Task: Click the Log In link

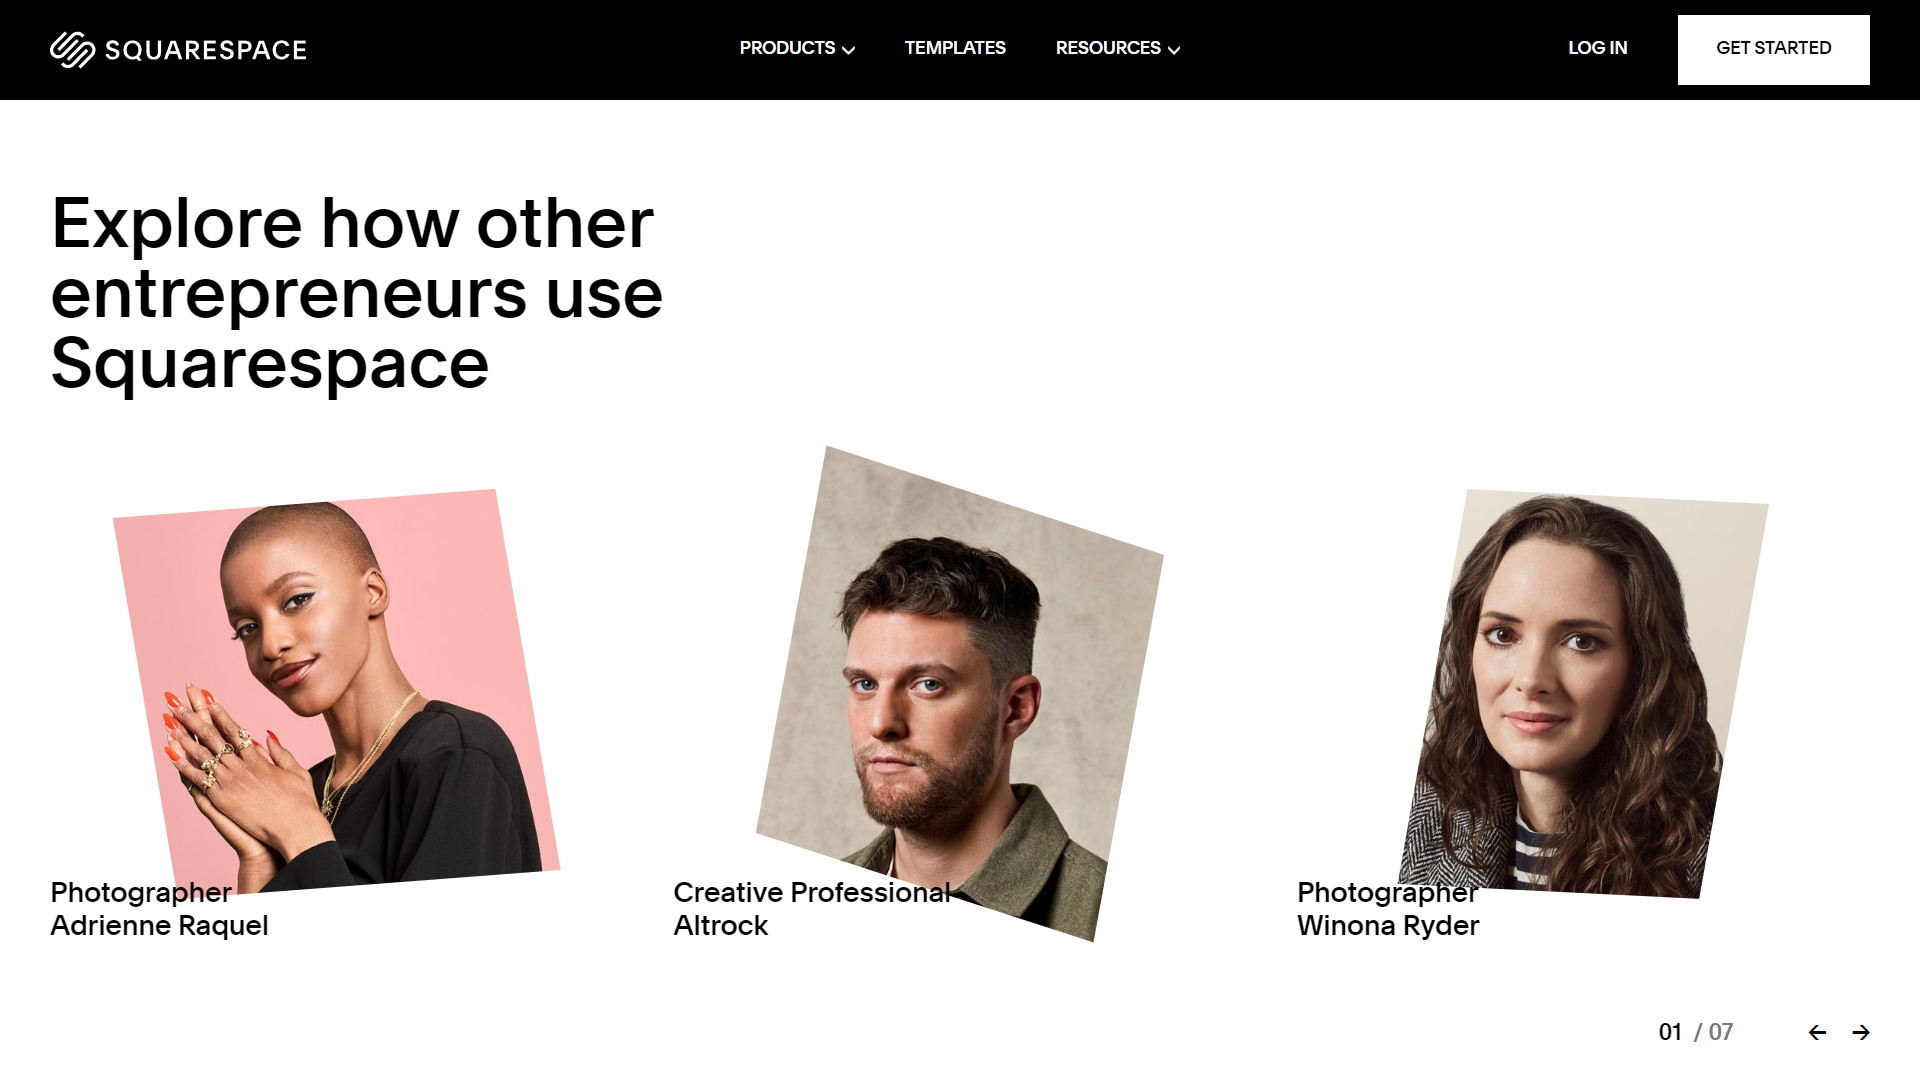Action: [x=1597, y=48]
